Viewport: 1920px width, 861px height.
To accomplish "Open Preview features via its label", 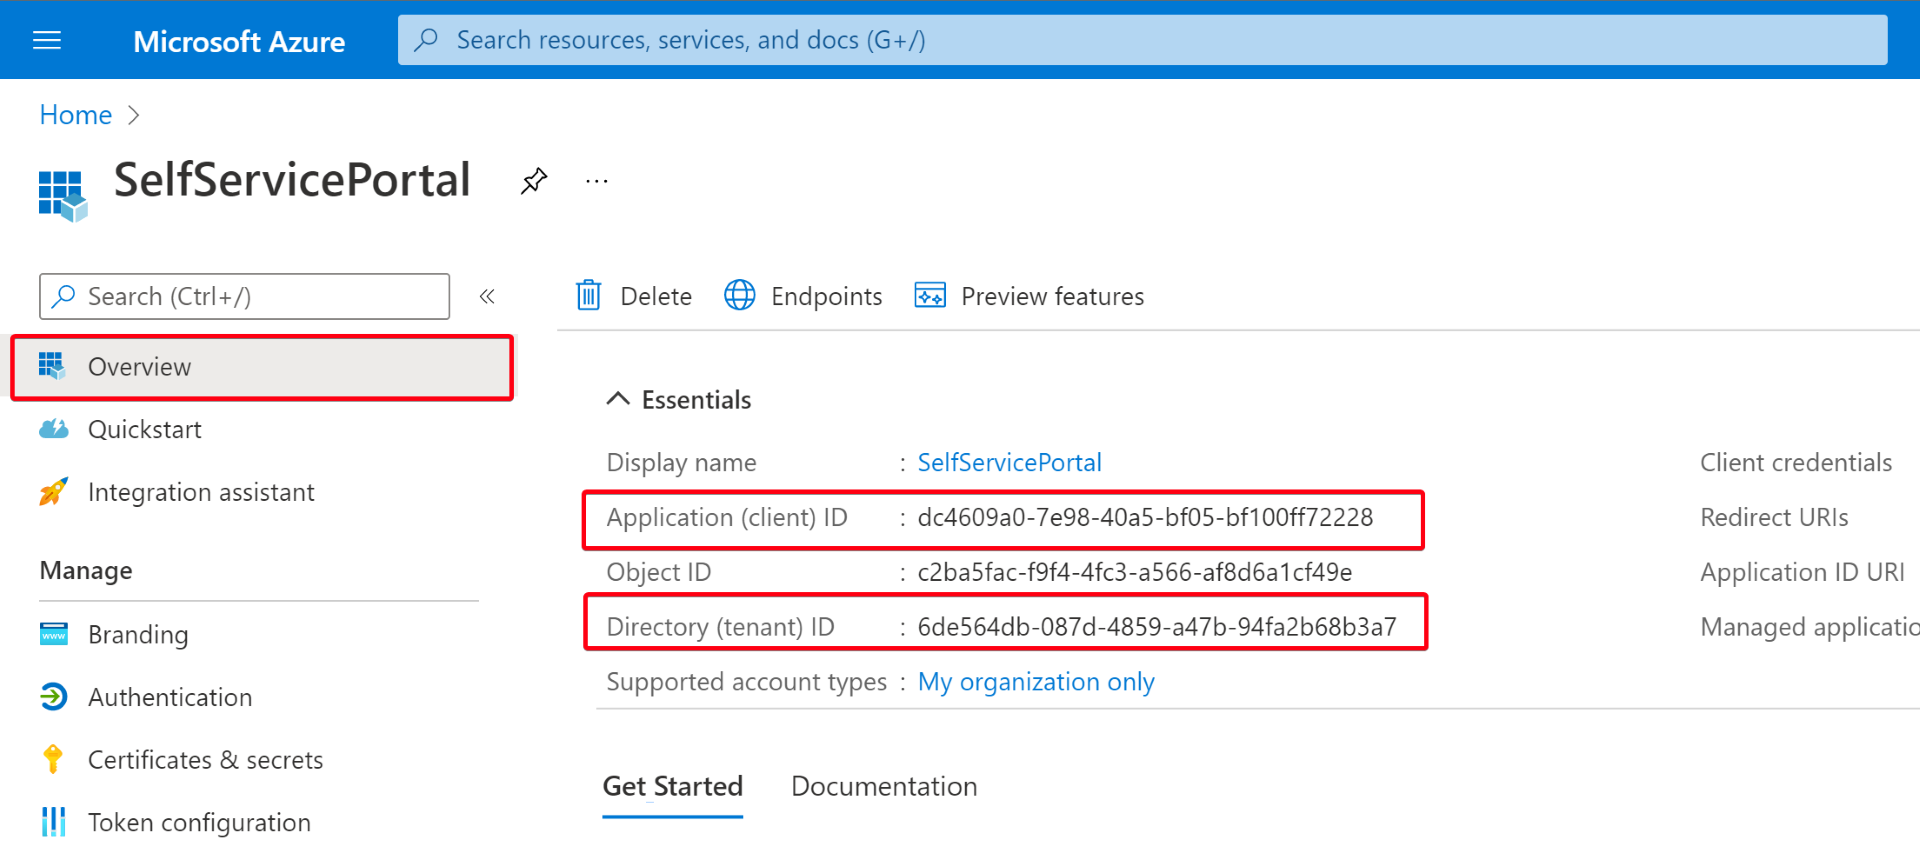I will (x=1052, y=297).
